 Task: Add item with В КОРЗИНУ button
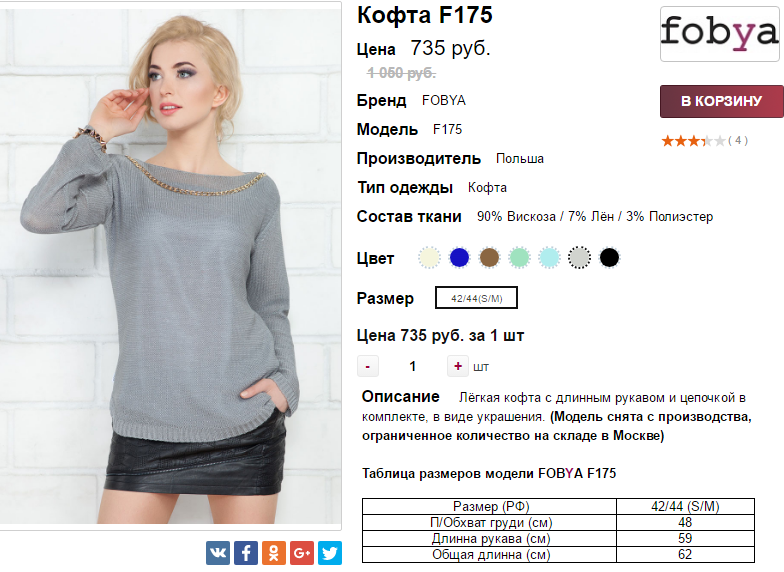point(722,101)
